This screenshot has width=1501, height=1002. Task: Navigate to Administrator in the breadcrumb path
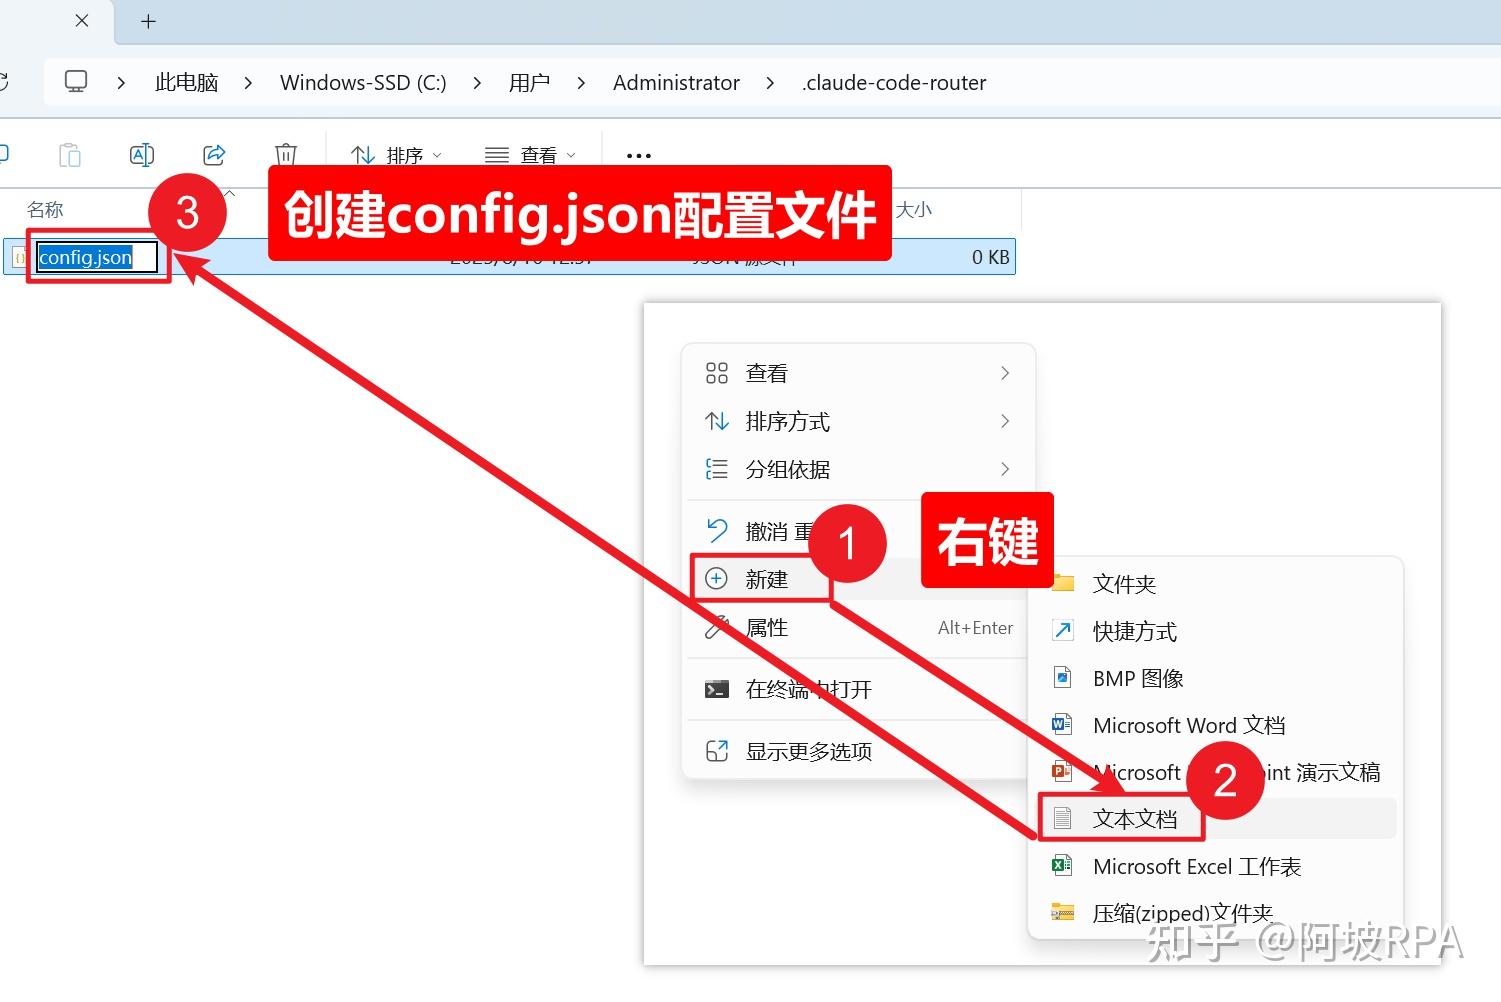point(676,82)
